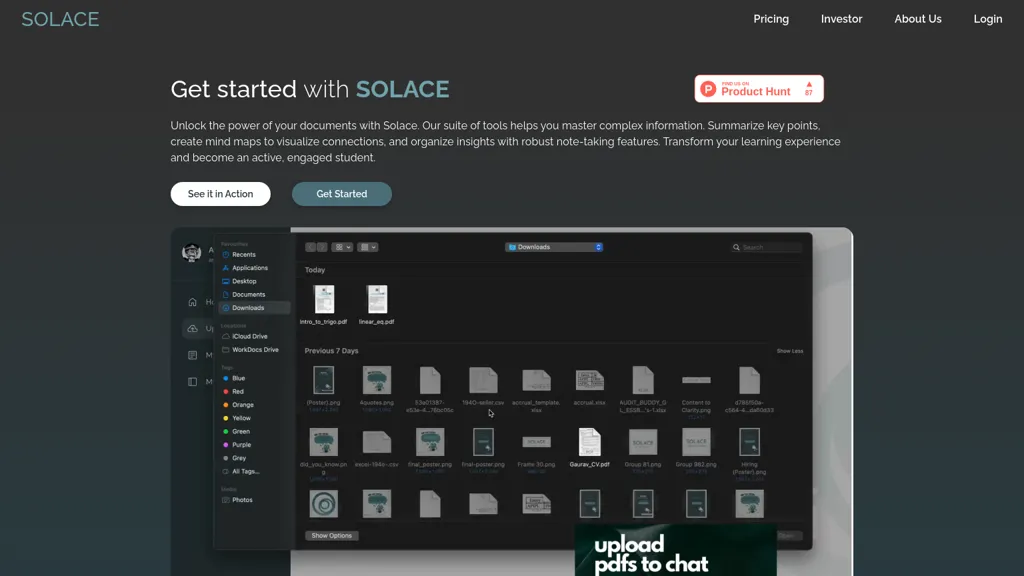The image size is (1024, 576).
Task: Click the Get Started button
Action: 341,193
